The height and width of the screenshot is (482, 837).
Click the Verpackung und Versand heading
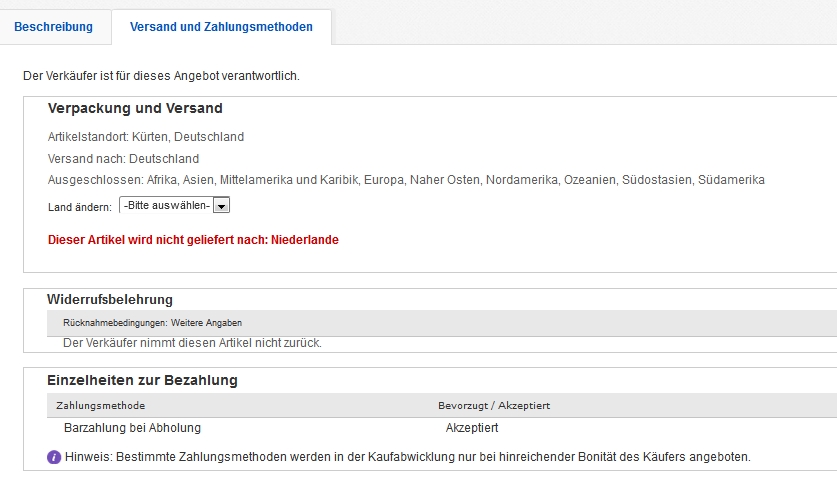135,108
